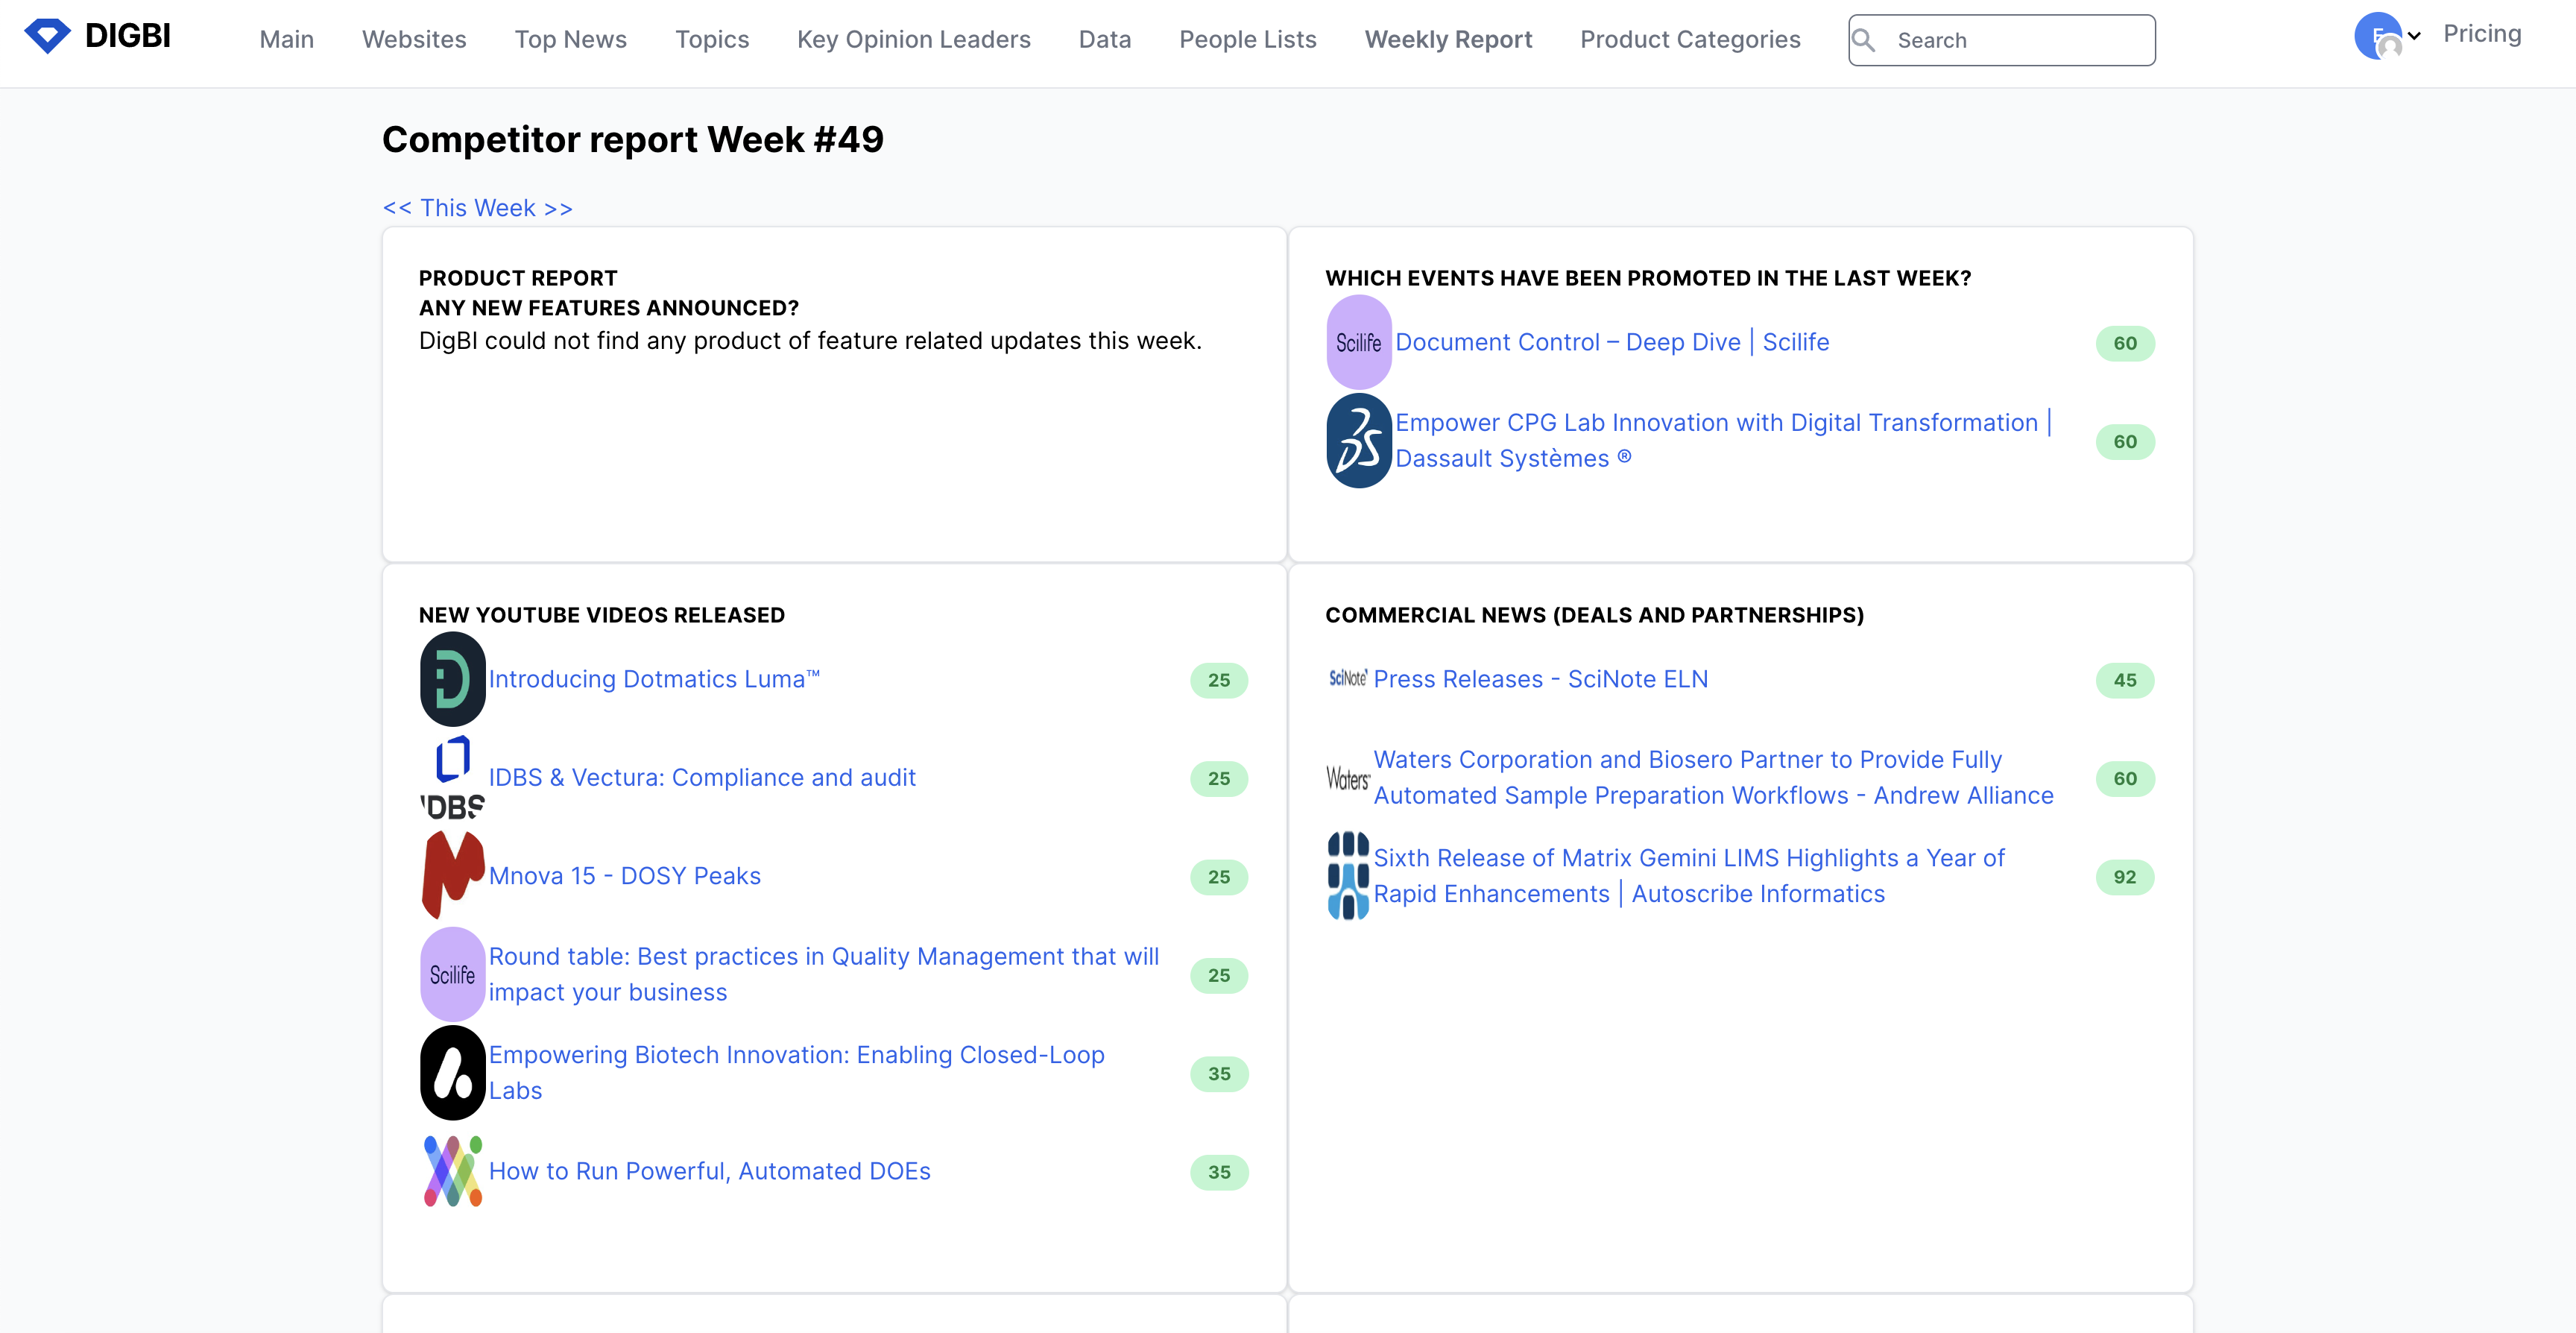The height and width of the screenshot is (1333, 2576).
Task: Click the DIGBI diamond logo icon
Action: point(47,36)
